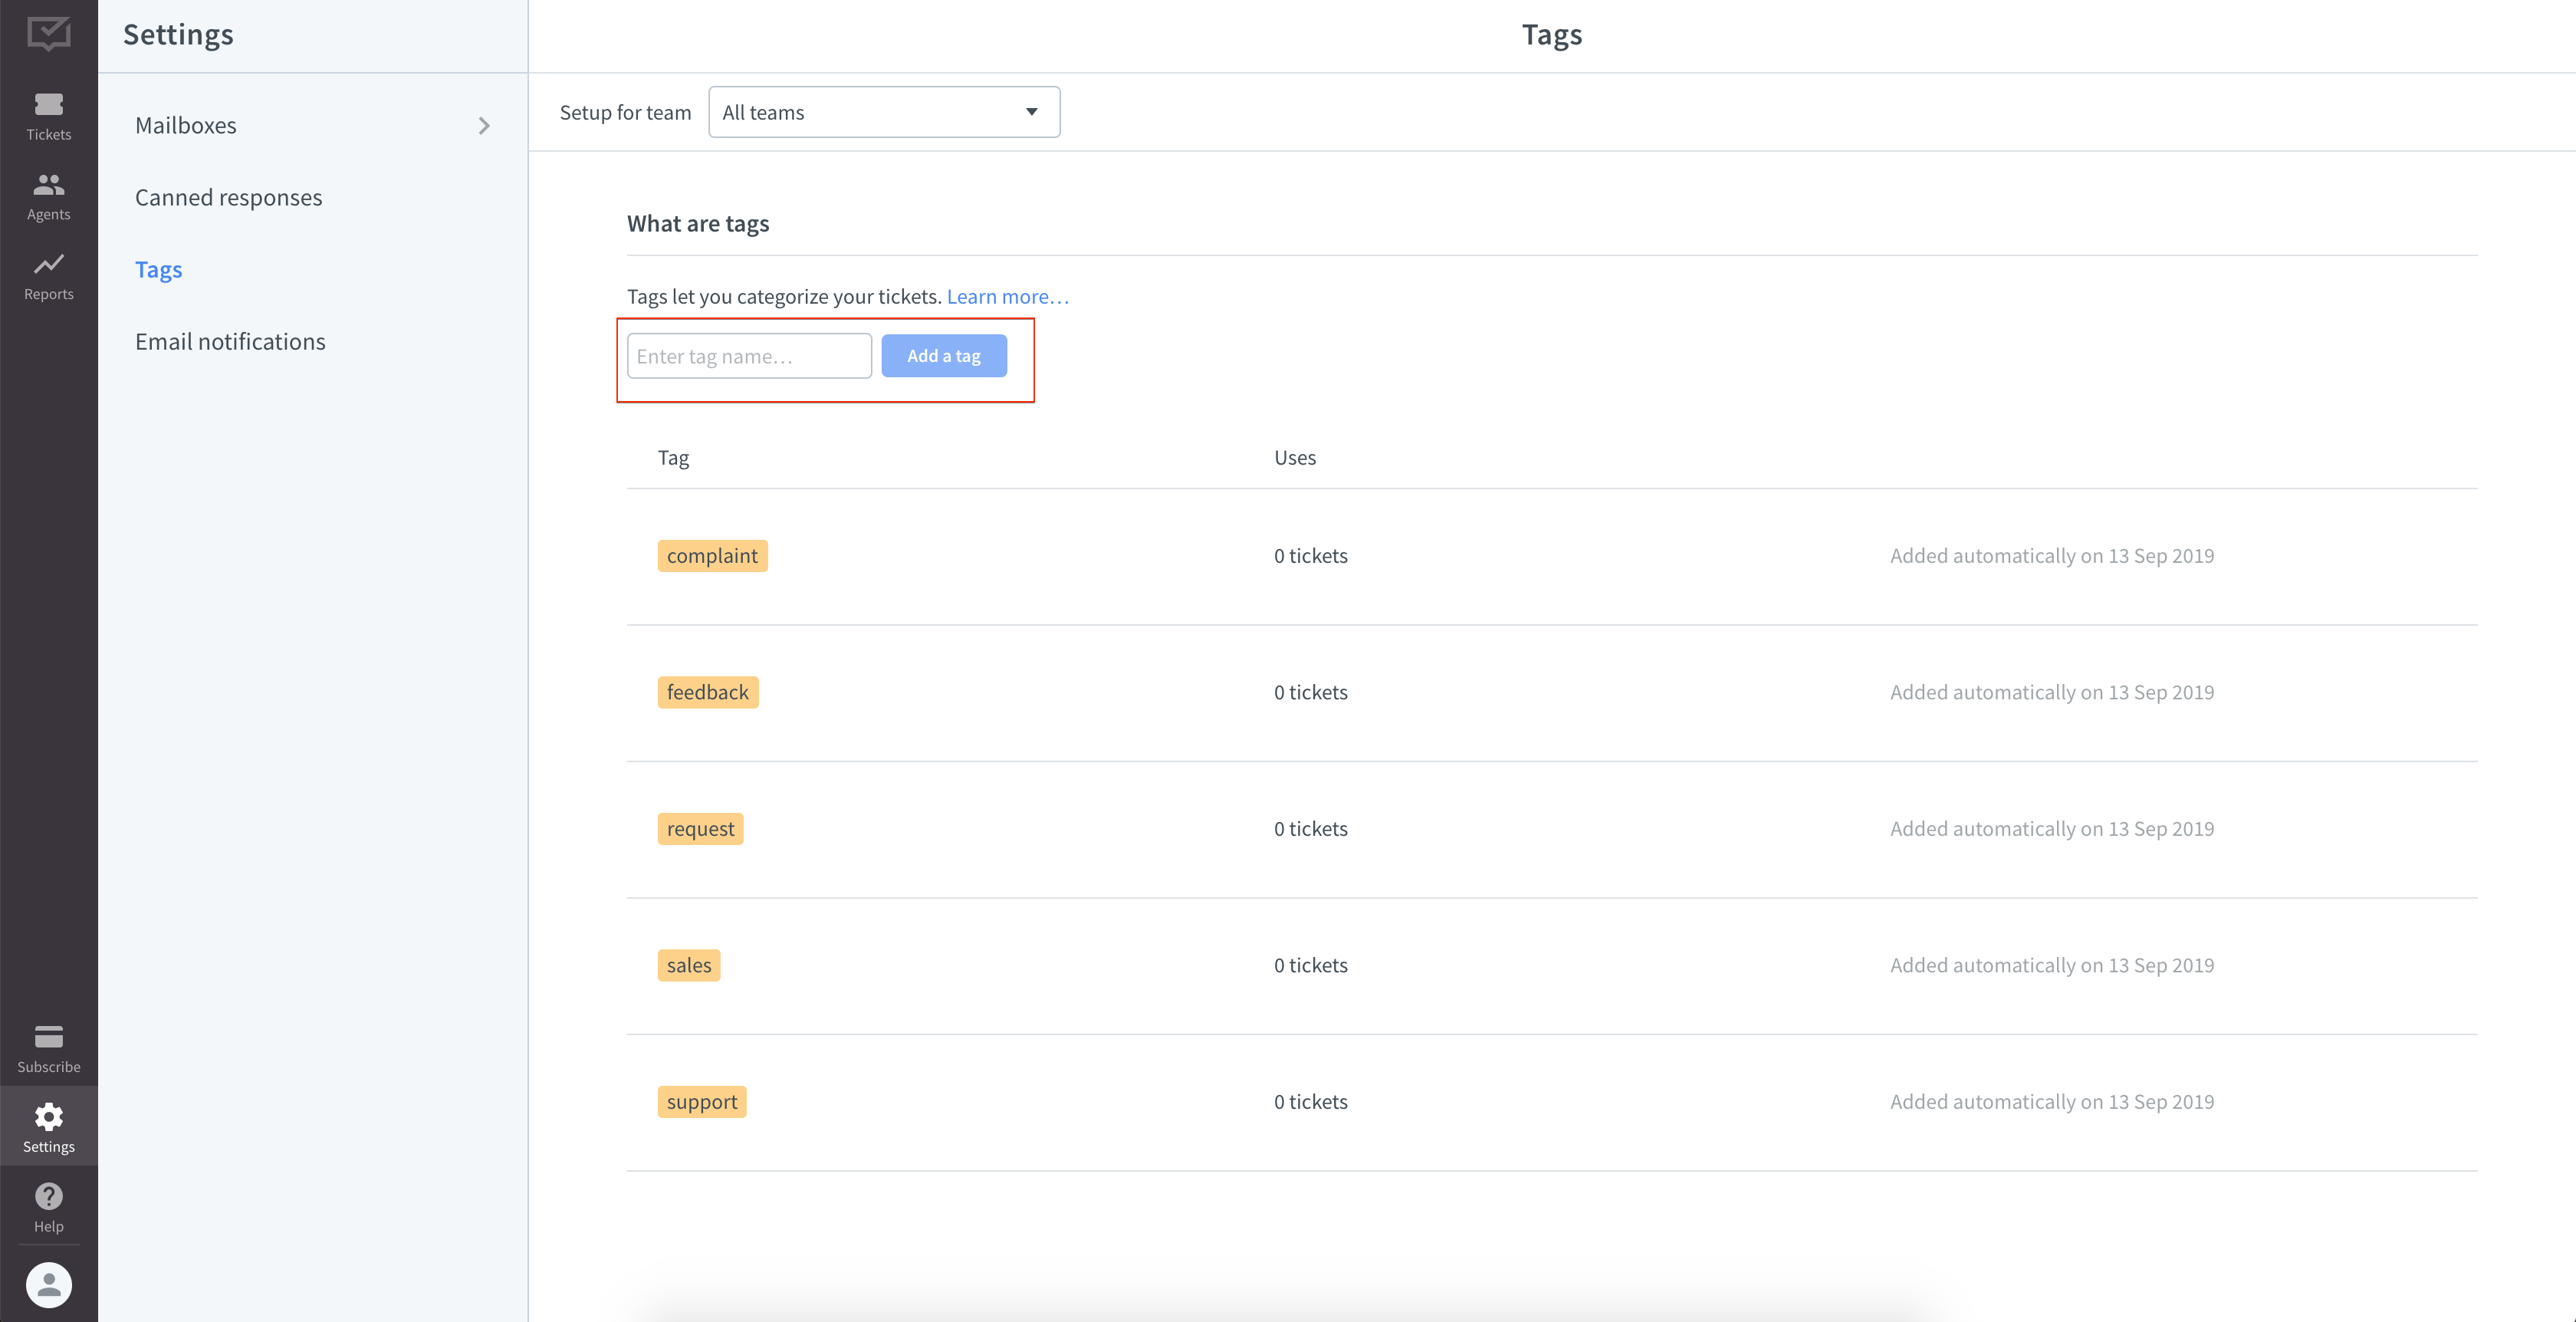Expand the Mailboxes chevron arrow
This screenshot has width=2576, height=1322.
[484, 126]
